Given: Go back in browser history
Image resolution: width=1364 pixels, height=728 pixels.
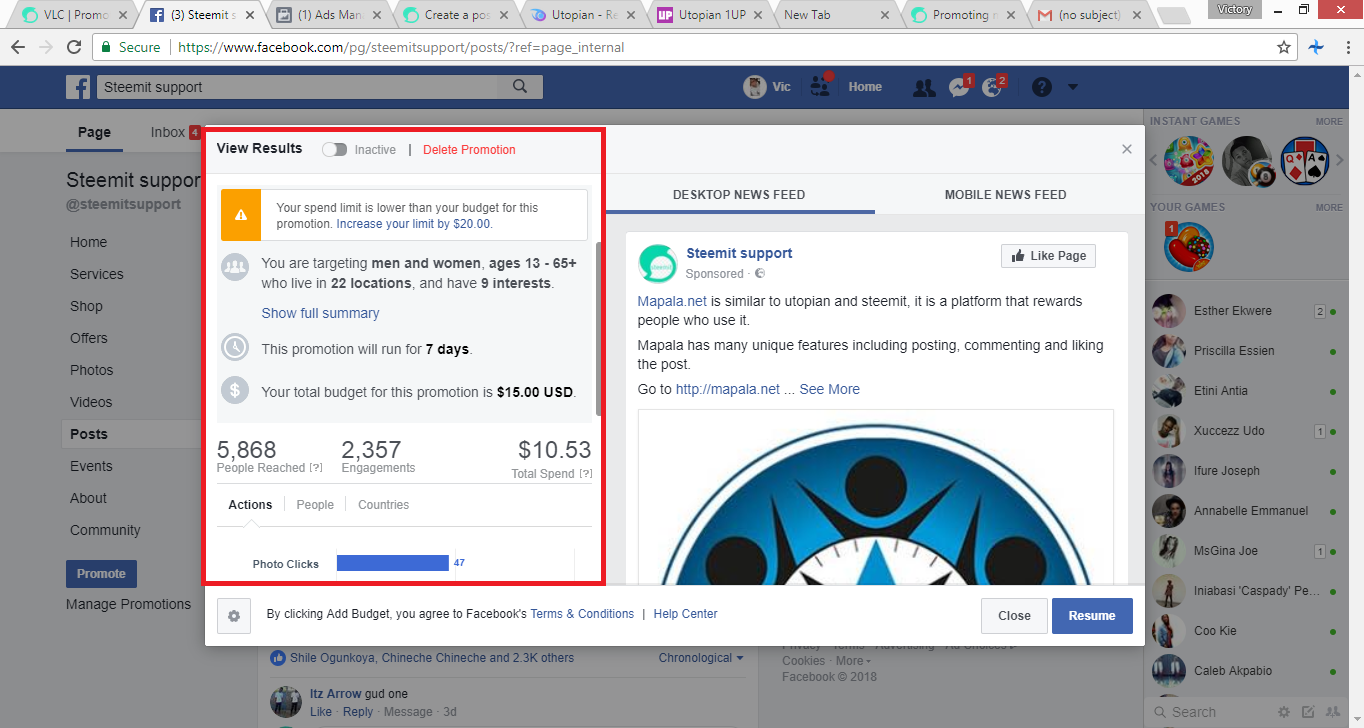Looking at the screenshot, I should click(18, 47).
